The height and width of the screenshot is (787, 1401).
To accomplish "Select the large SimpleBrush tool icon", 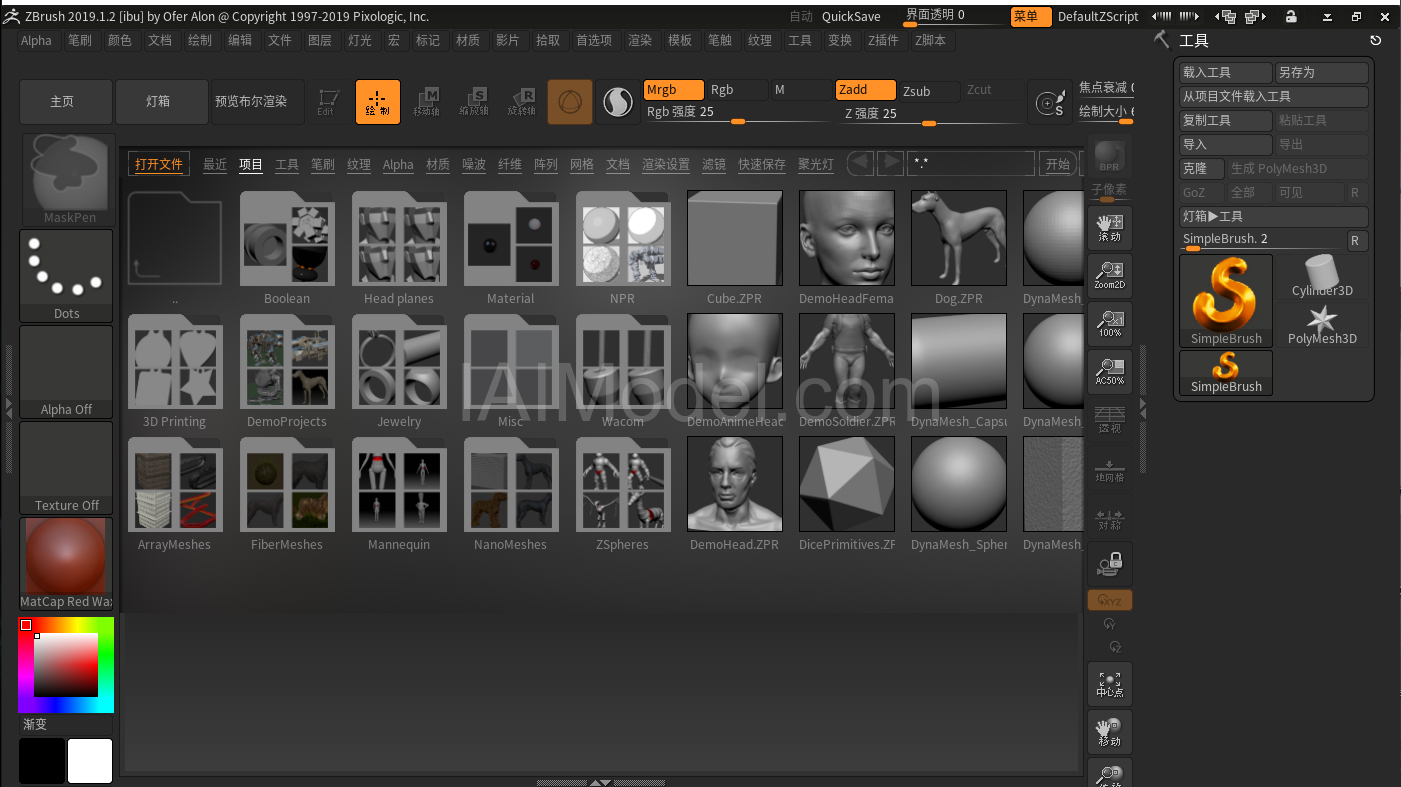I will coord(1226,301).
